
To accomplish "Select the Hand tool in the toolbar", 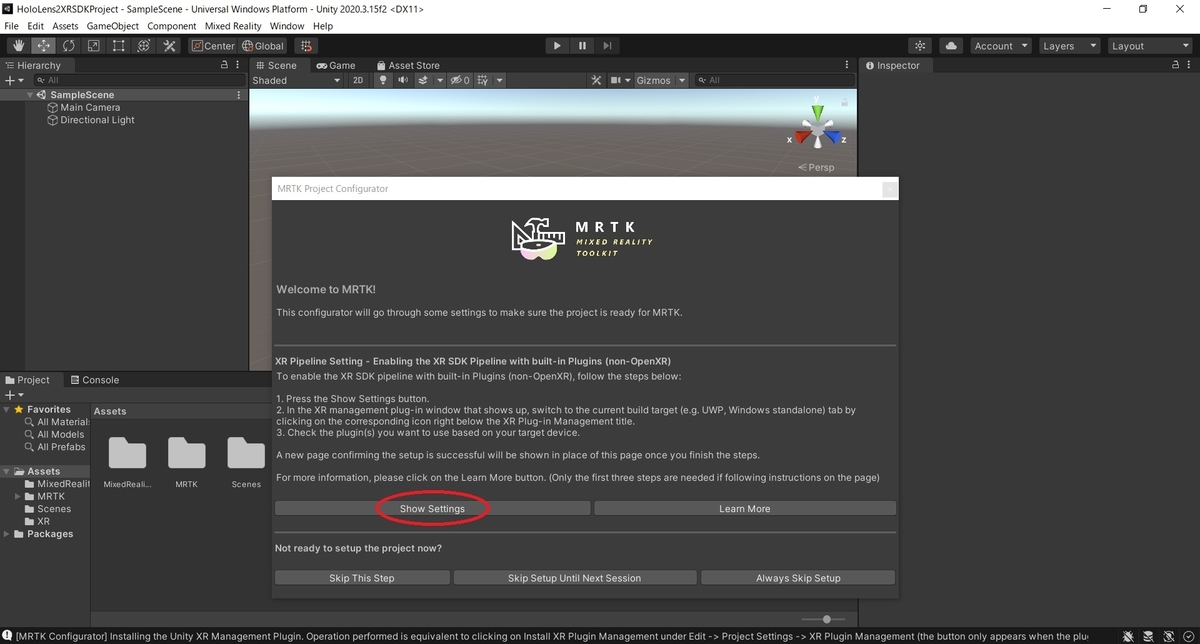I will (19, 45).
